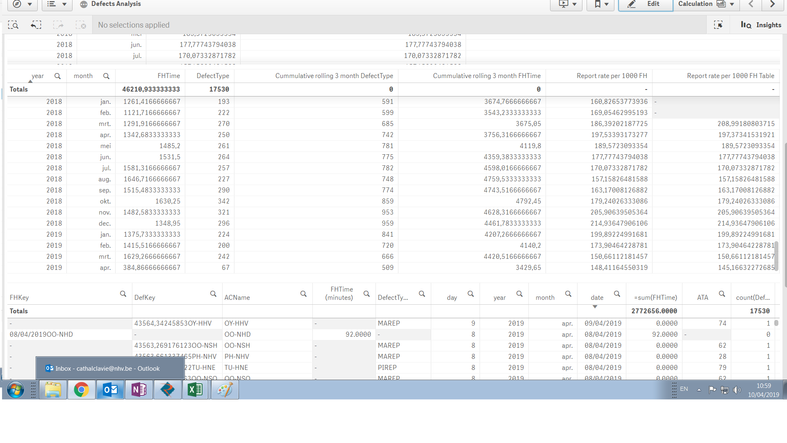Screen dimensions: 787x443
Task: Search the FHTime (minutes) column
Action: coord(366,294)
